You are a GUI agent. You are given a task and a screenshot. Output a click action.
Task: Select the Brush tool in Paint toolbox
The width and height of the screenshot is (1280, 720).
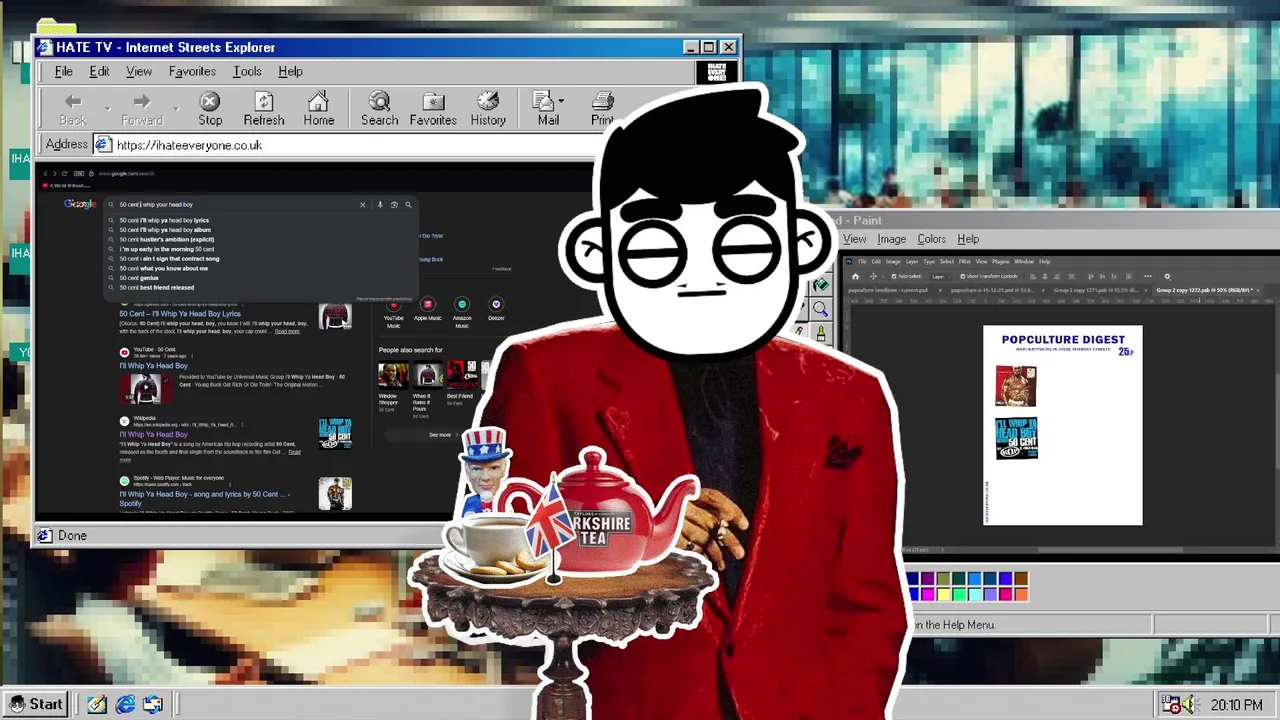point(821,332)
